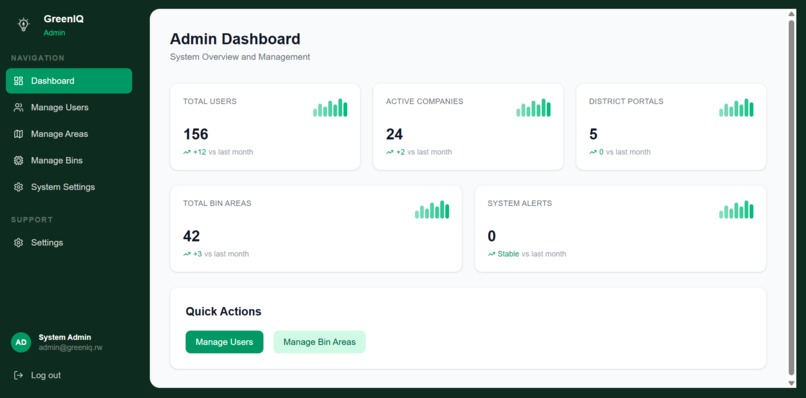Screen dimensions: 806x398
Task: Click the System Overview and Management subtitle
Action: pos(240,57)
